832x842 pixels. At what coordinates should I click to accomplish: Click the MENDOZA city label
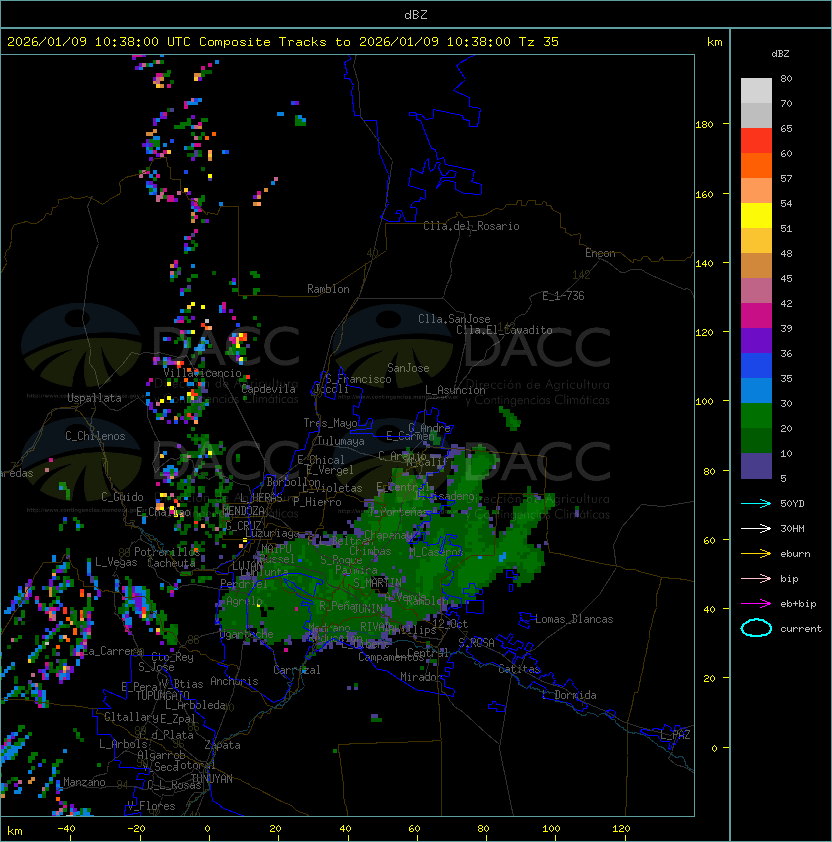pos(243,511)
